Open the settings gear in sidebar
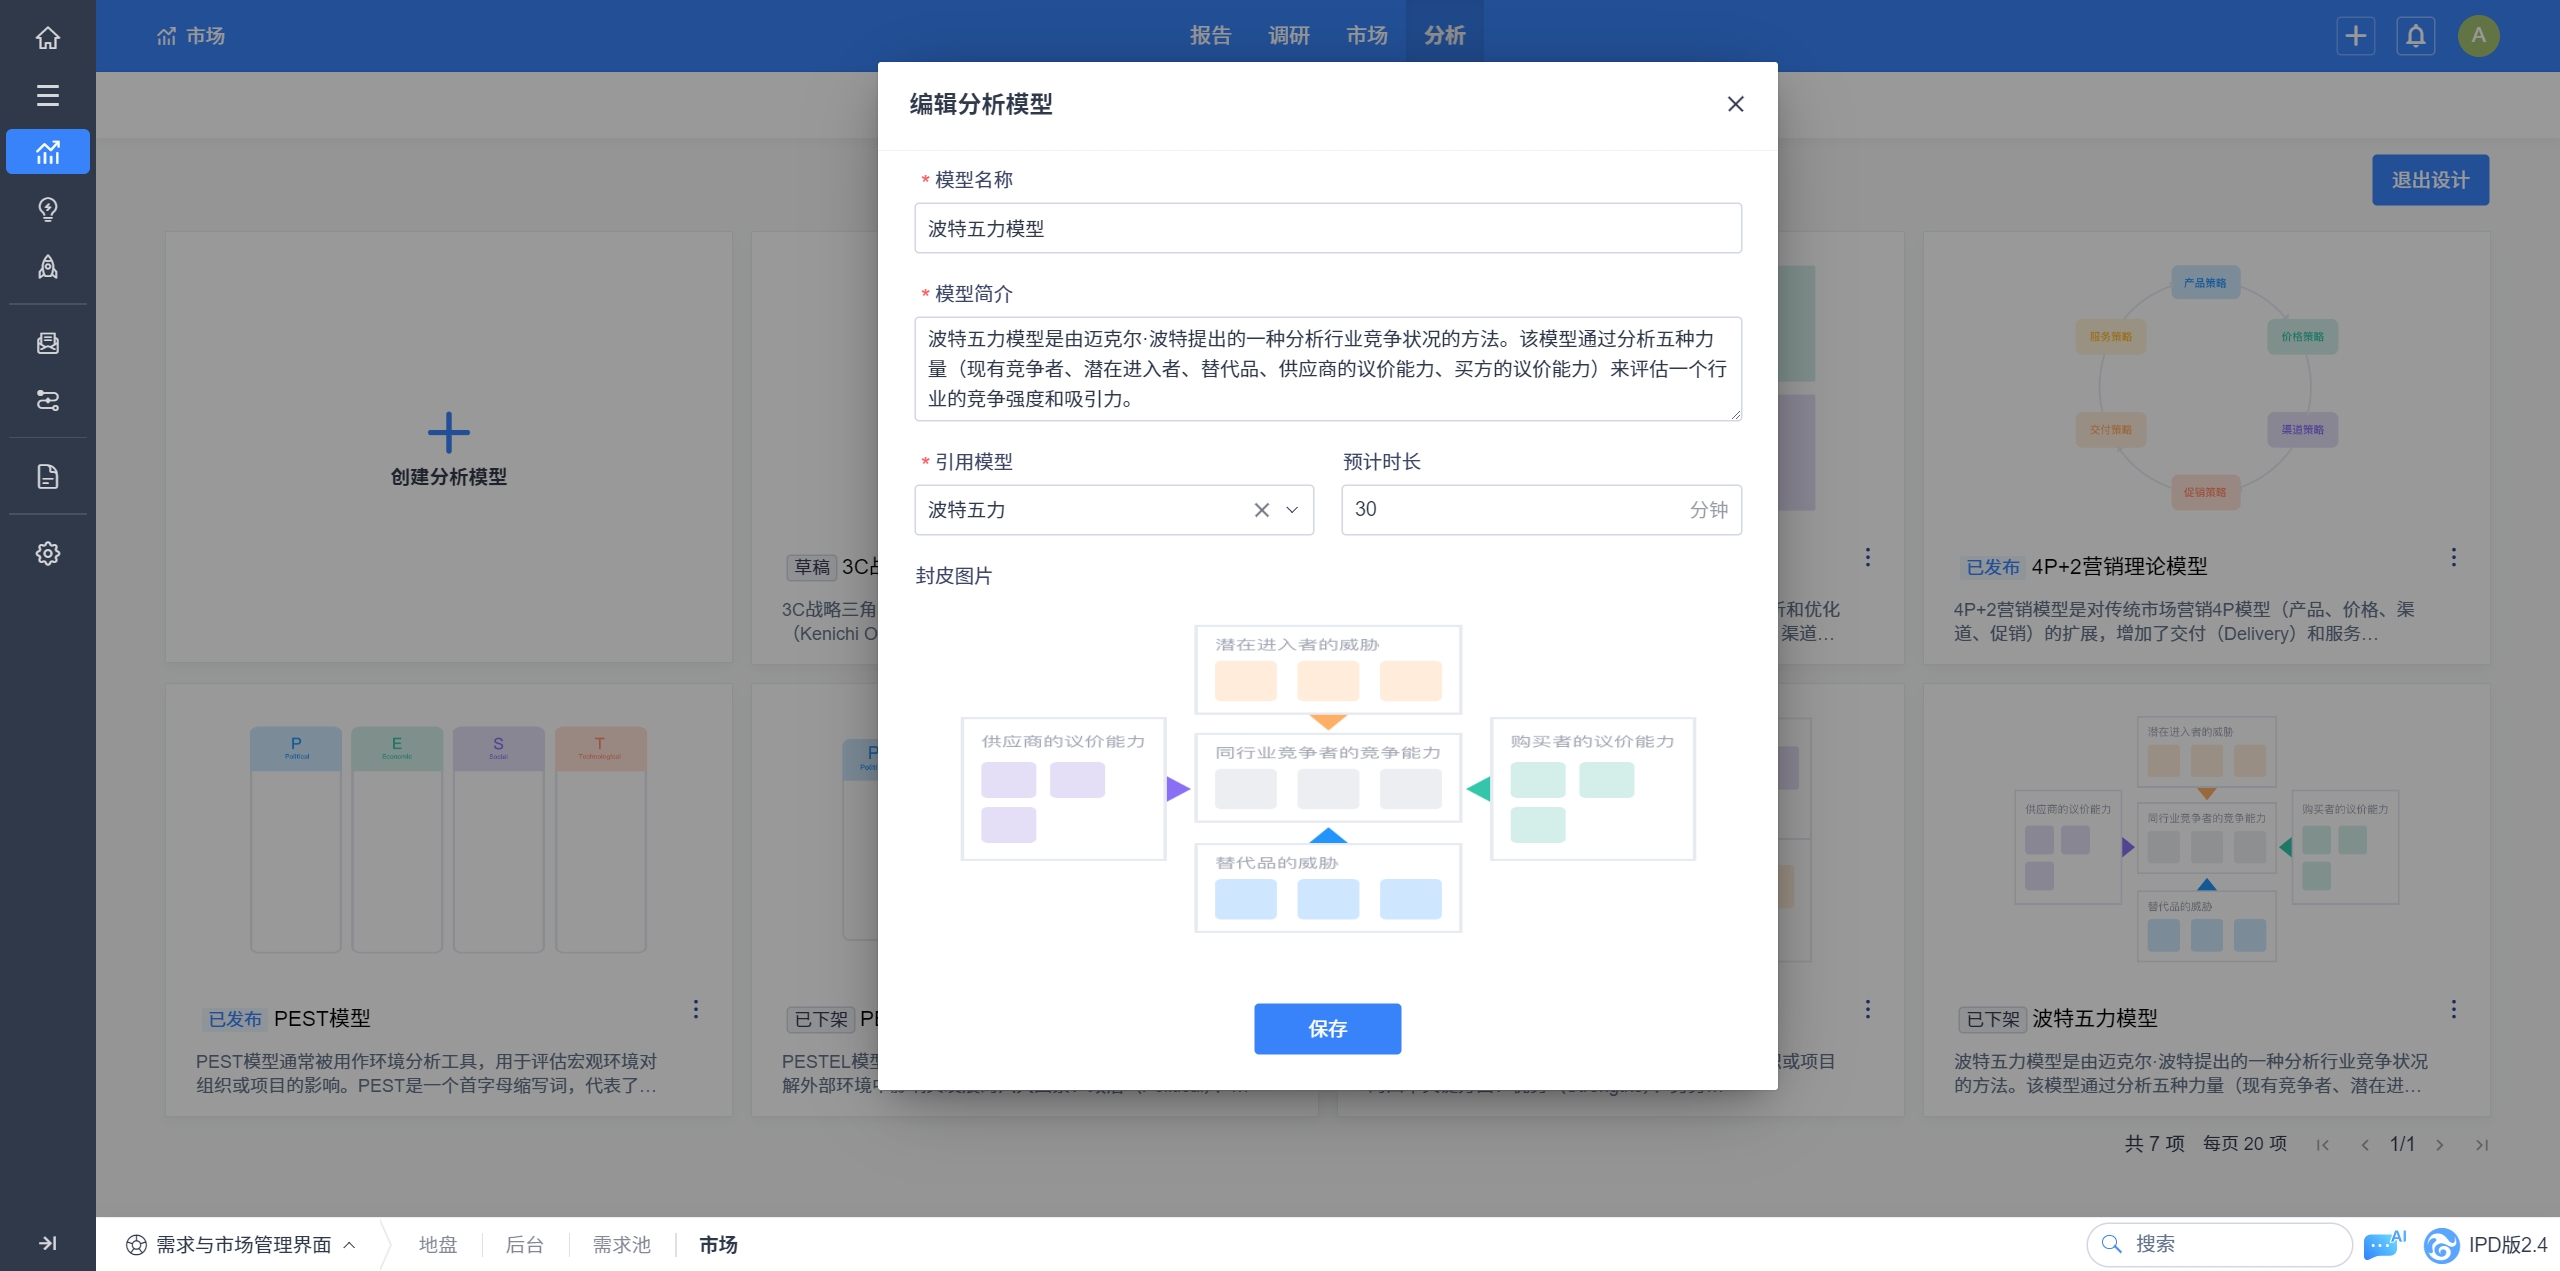This screenshot has height=1271, width=2560. 47,553
